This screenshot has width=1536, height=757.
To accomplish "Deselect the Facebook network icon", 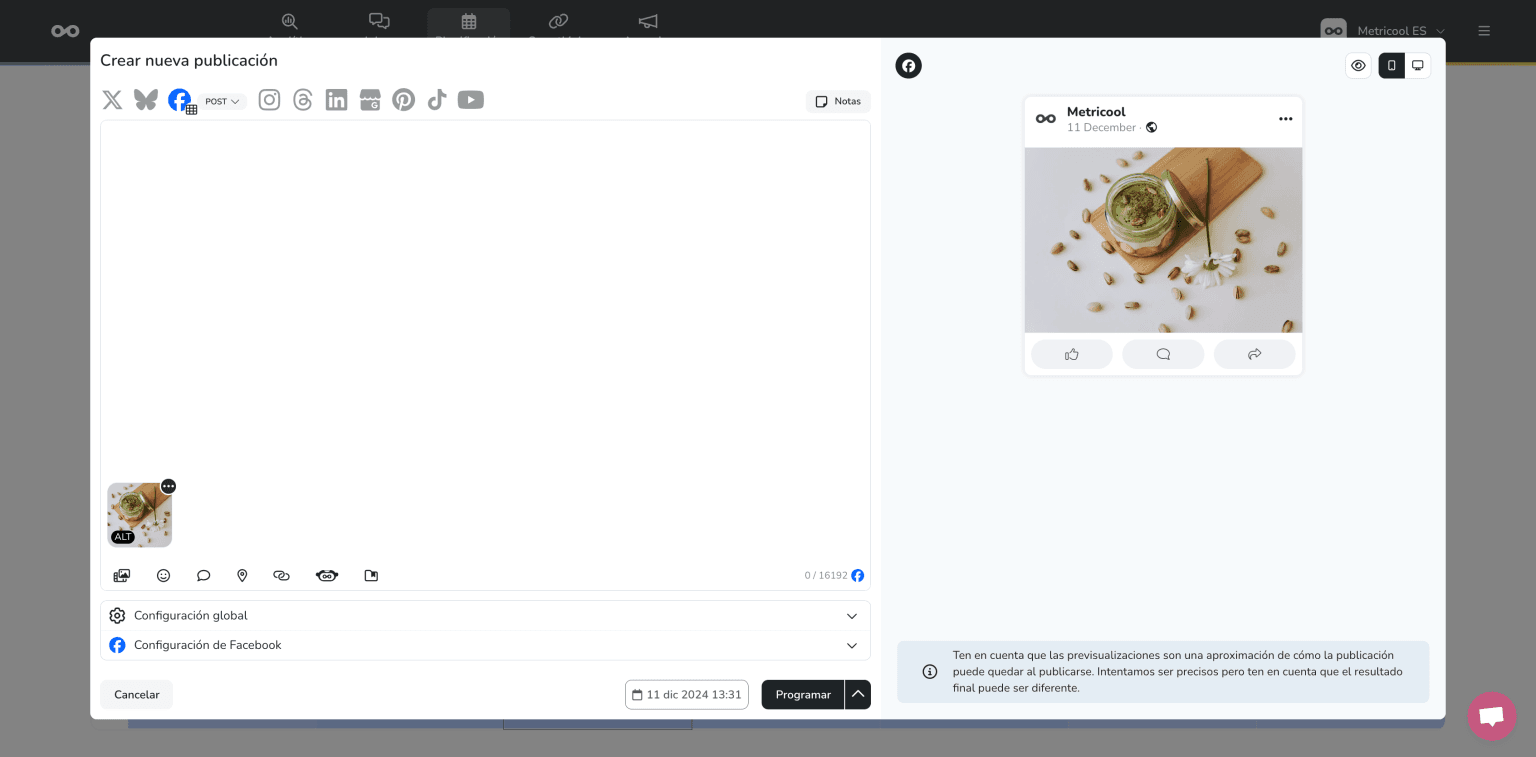I will point(179,99).
